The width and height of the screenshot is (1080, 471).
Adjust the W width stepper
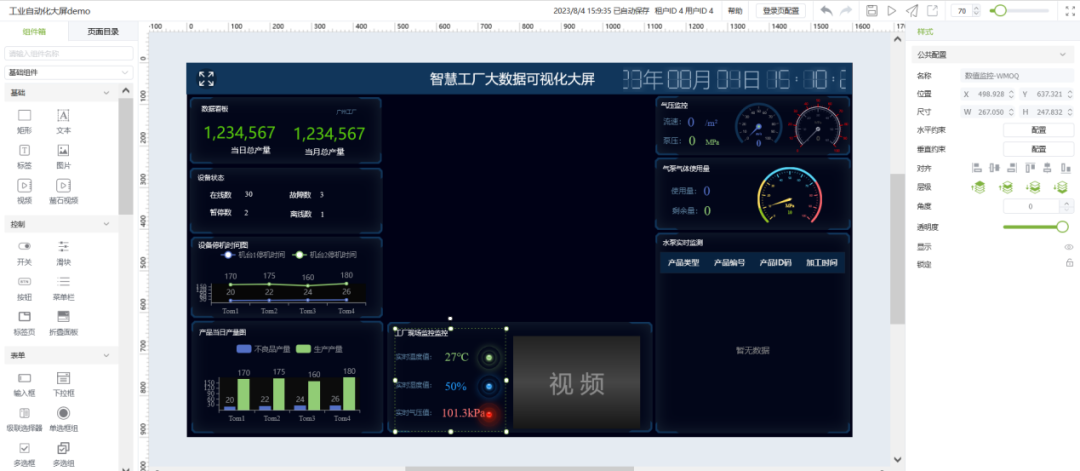pos(1010,112)
